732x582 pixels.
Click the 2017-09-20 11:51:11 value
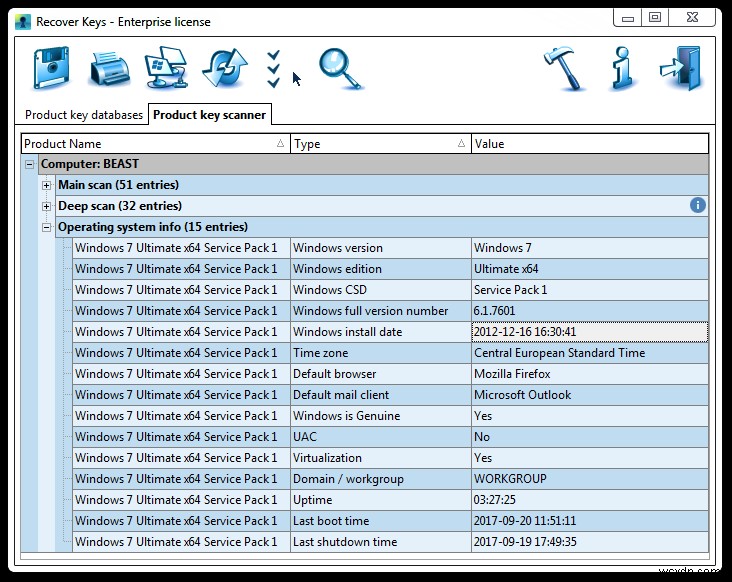coord(590,521)
